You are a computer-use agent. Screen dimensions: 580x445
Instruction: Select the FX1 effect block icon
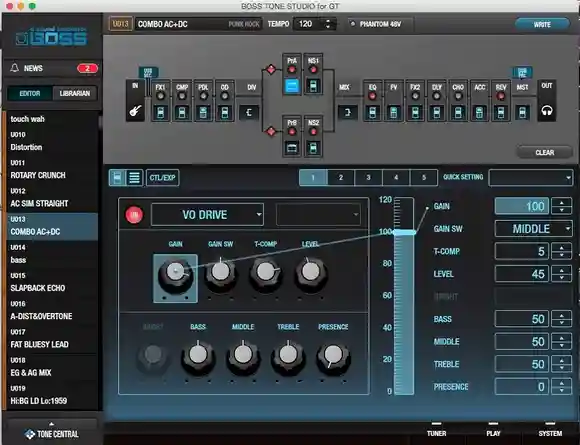point(160,112)
